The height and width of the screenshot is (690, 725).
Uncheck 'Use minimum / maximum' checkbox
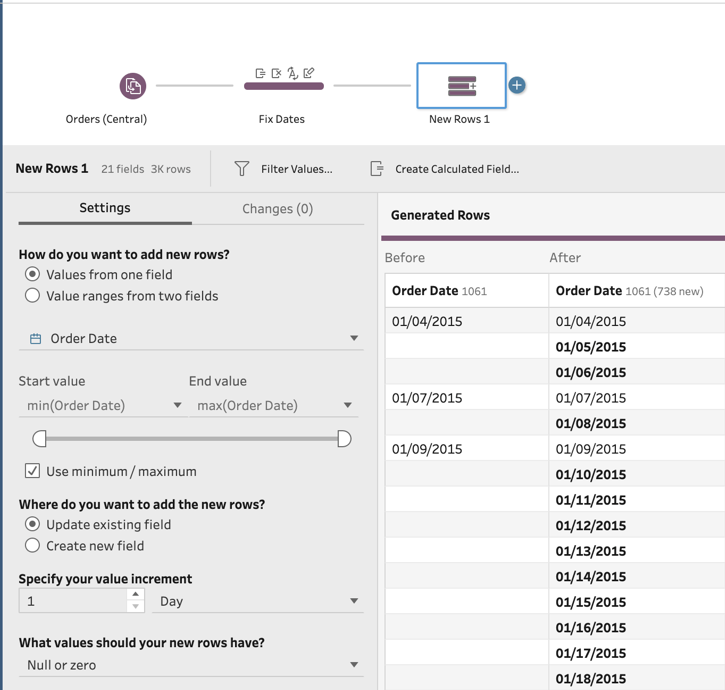click(33, 471)
